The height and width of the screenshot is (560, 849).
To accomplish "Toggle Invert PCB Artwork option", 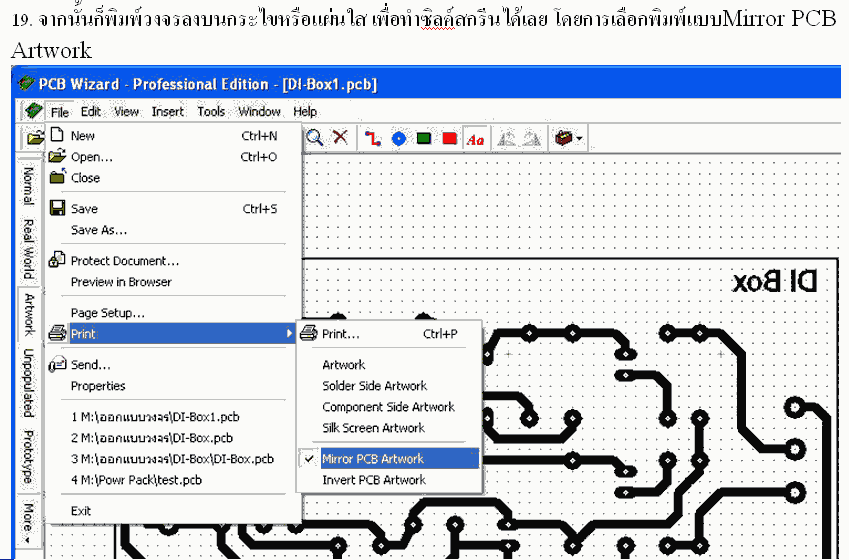I will pos(389,480).
